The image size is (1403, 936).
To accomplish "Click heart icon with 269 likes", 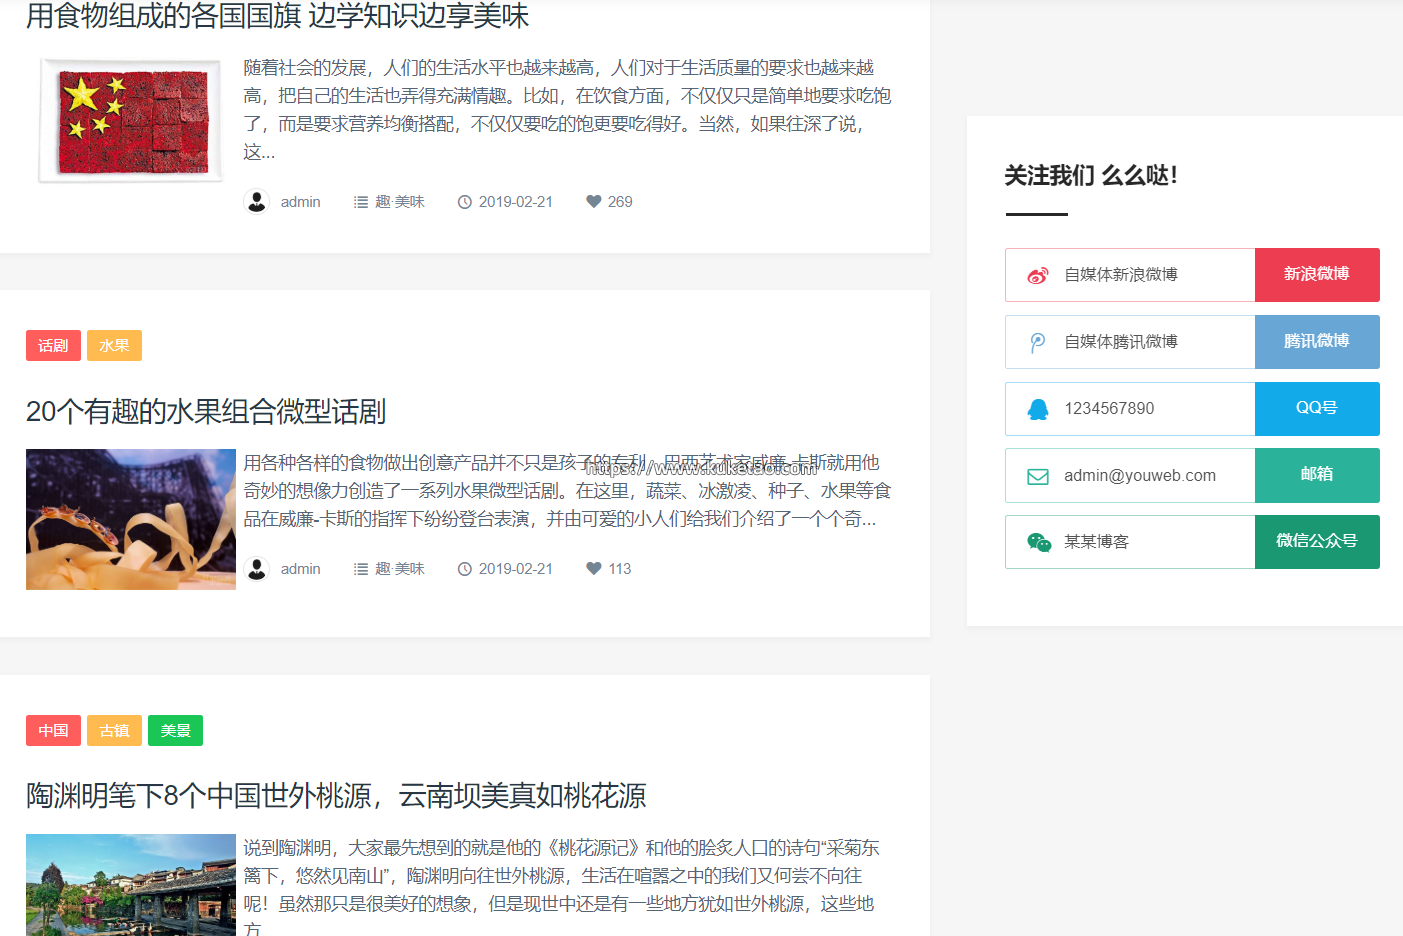I will (594, 201).
